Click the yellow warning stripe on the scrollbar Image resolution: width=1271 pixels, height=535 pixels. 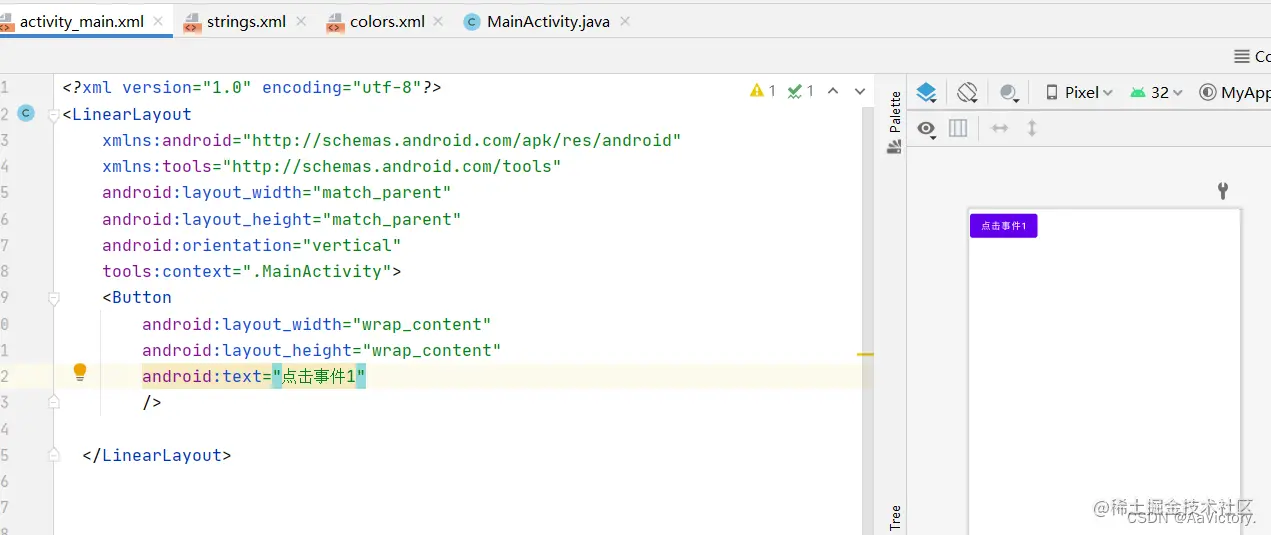pyautogui.click(x=865, y=354)
